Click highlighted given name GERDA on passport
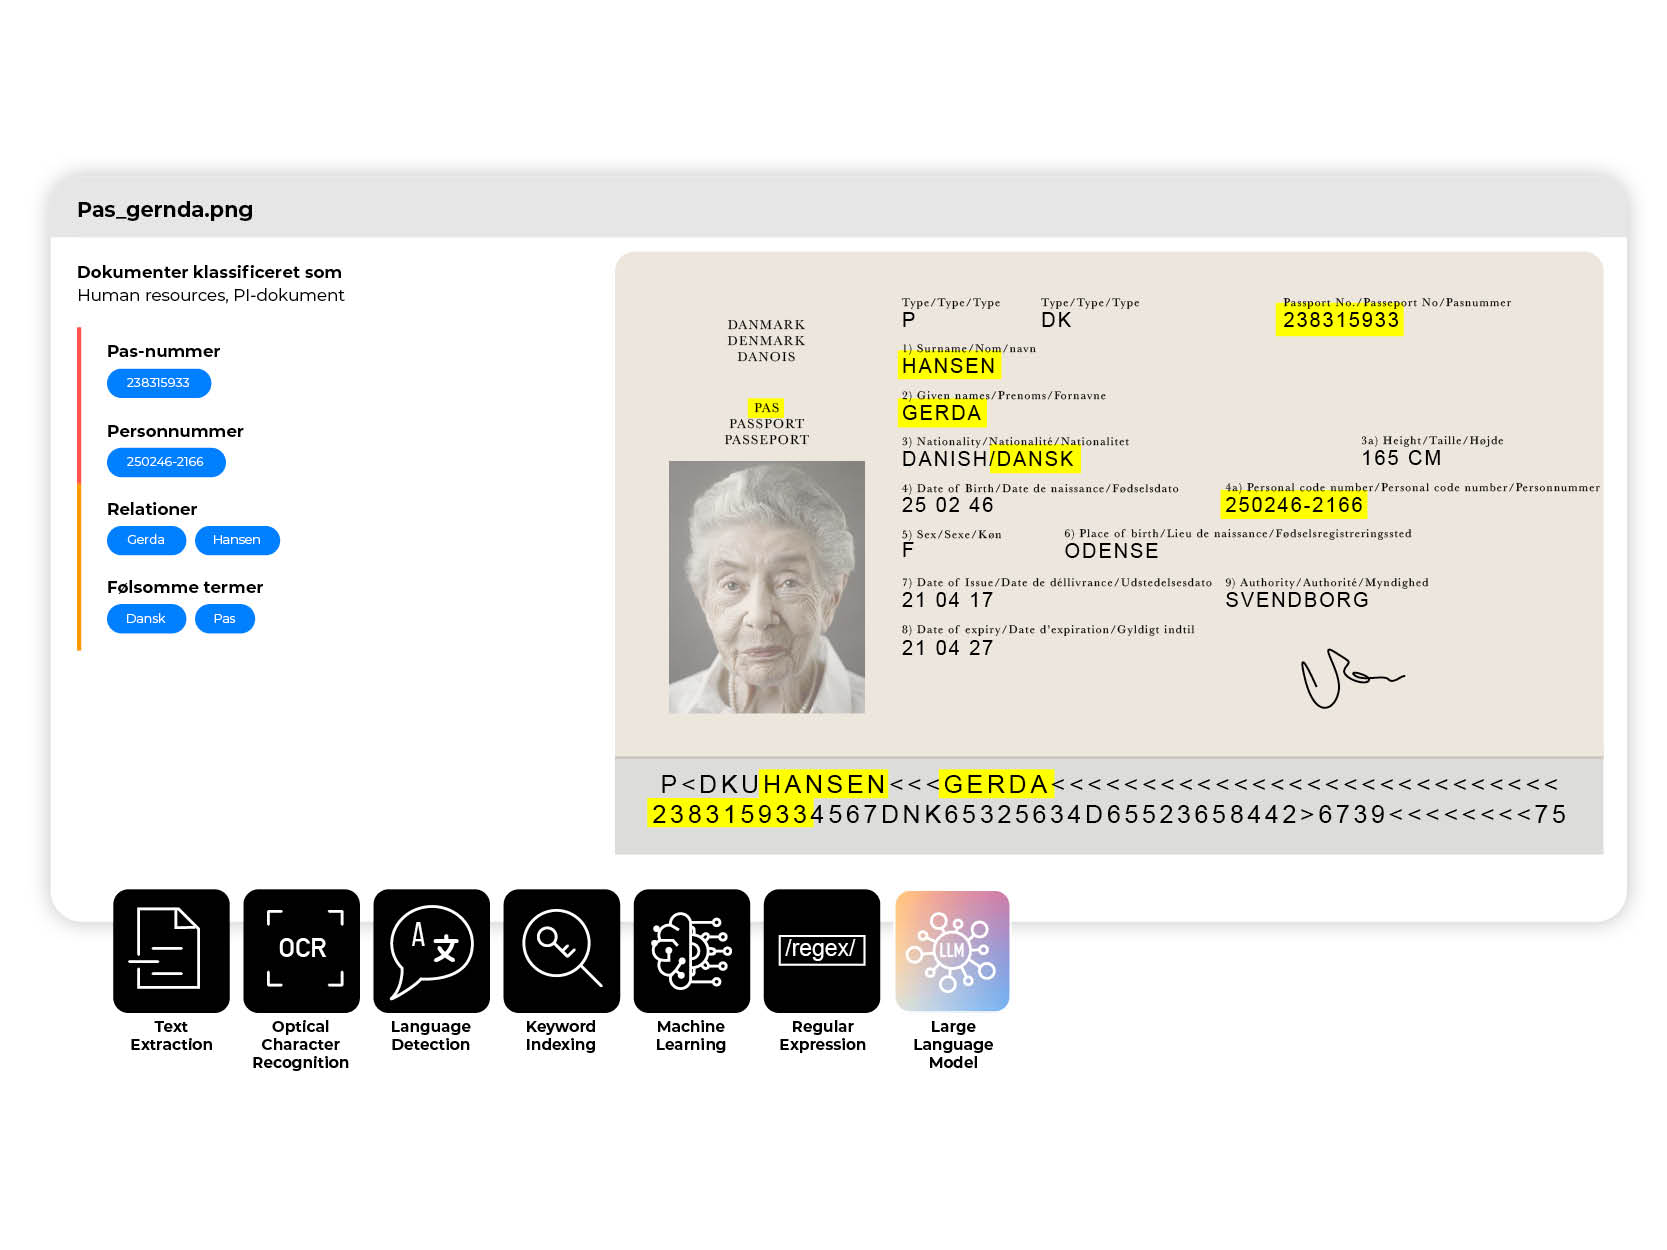The height and width of the screenshot is (1250, 1667). point(941,413)
